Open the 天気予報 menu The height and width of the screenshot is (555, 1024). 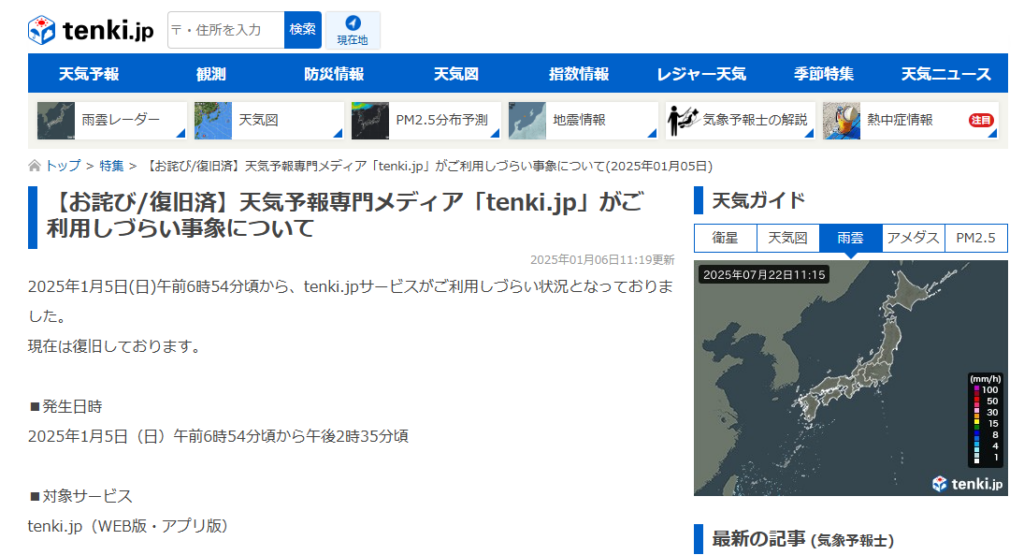click(x=89, y=74)
